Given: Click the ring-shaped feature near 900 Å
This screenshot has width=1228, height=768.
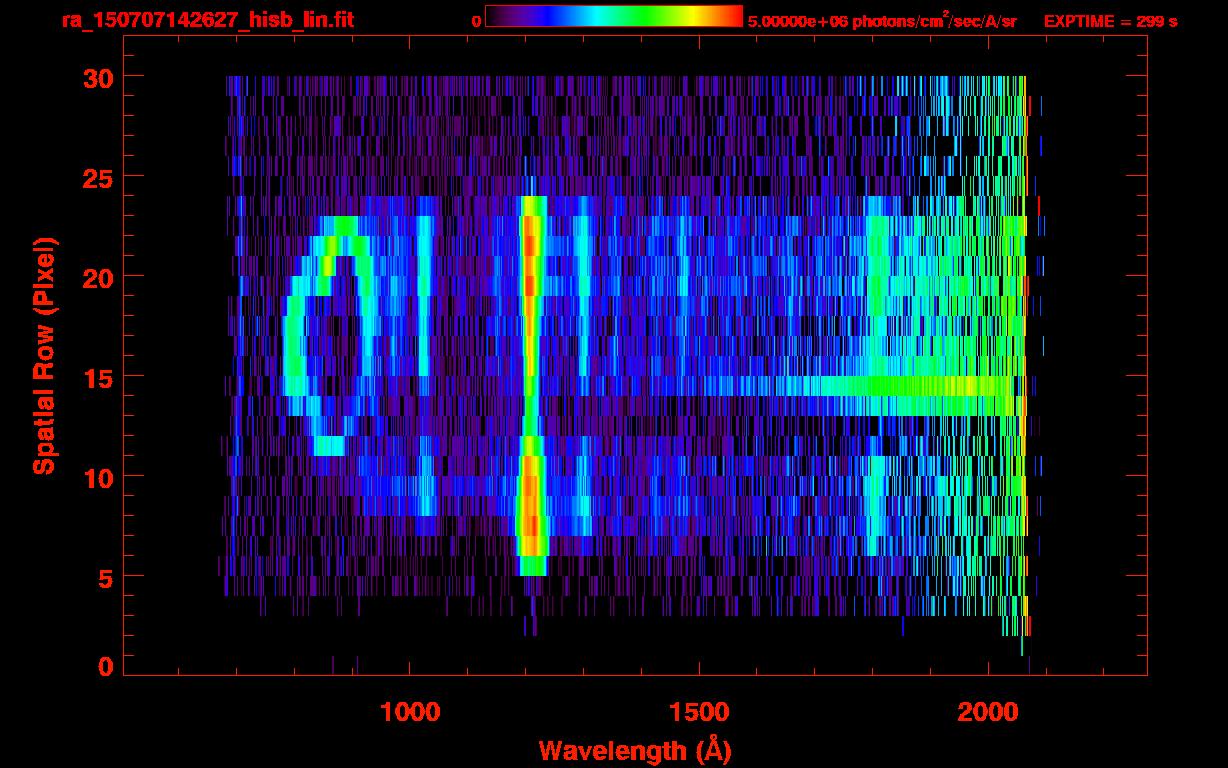Looking at the screenshot, I should (329, 335).
